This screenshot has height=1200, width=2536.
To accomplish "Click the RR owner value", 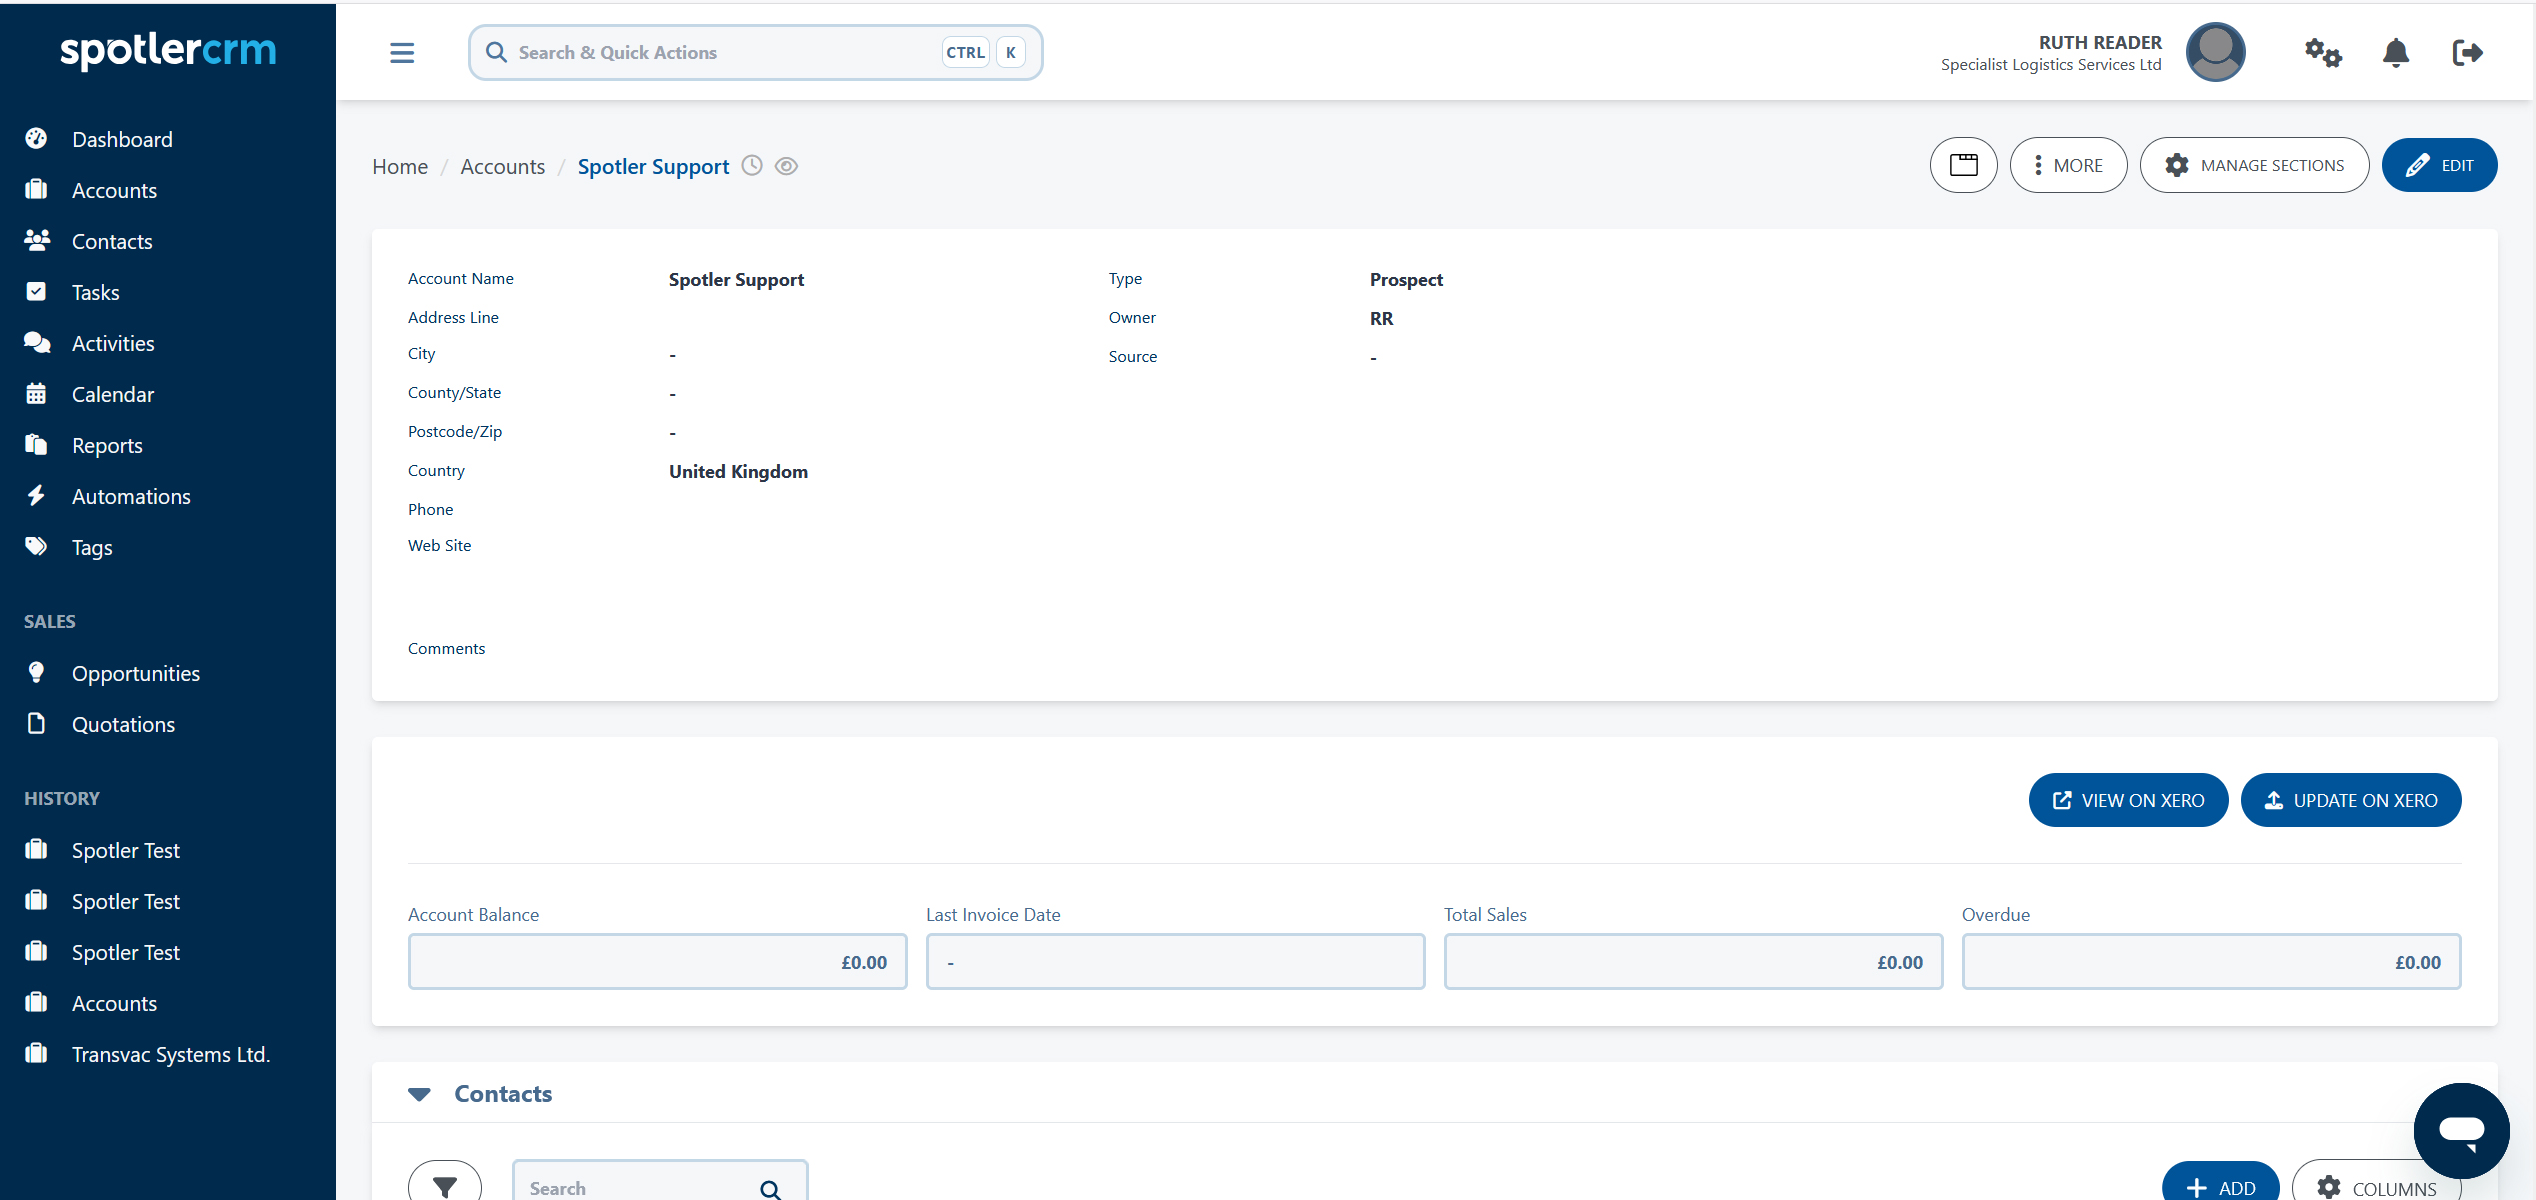I will point(1381,319).
